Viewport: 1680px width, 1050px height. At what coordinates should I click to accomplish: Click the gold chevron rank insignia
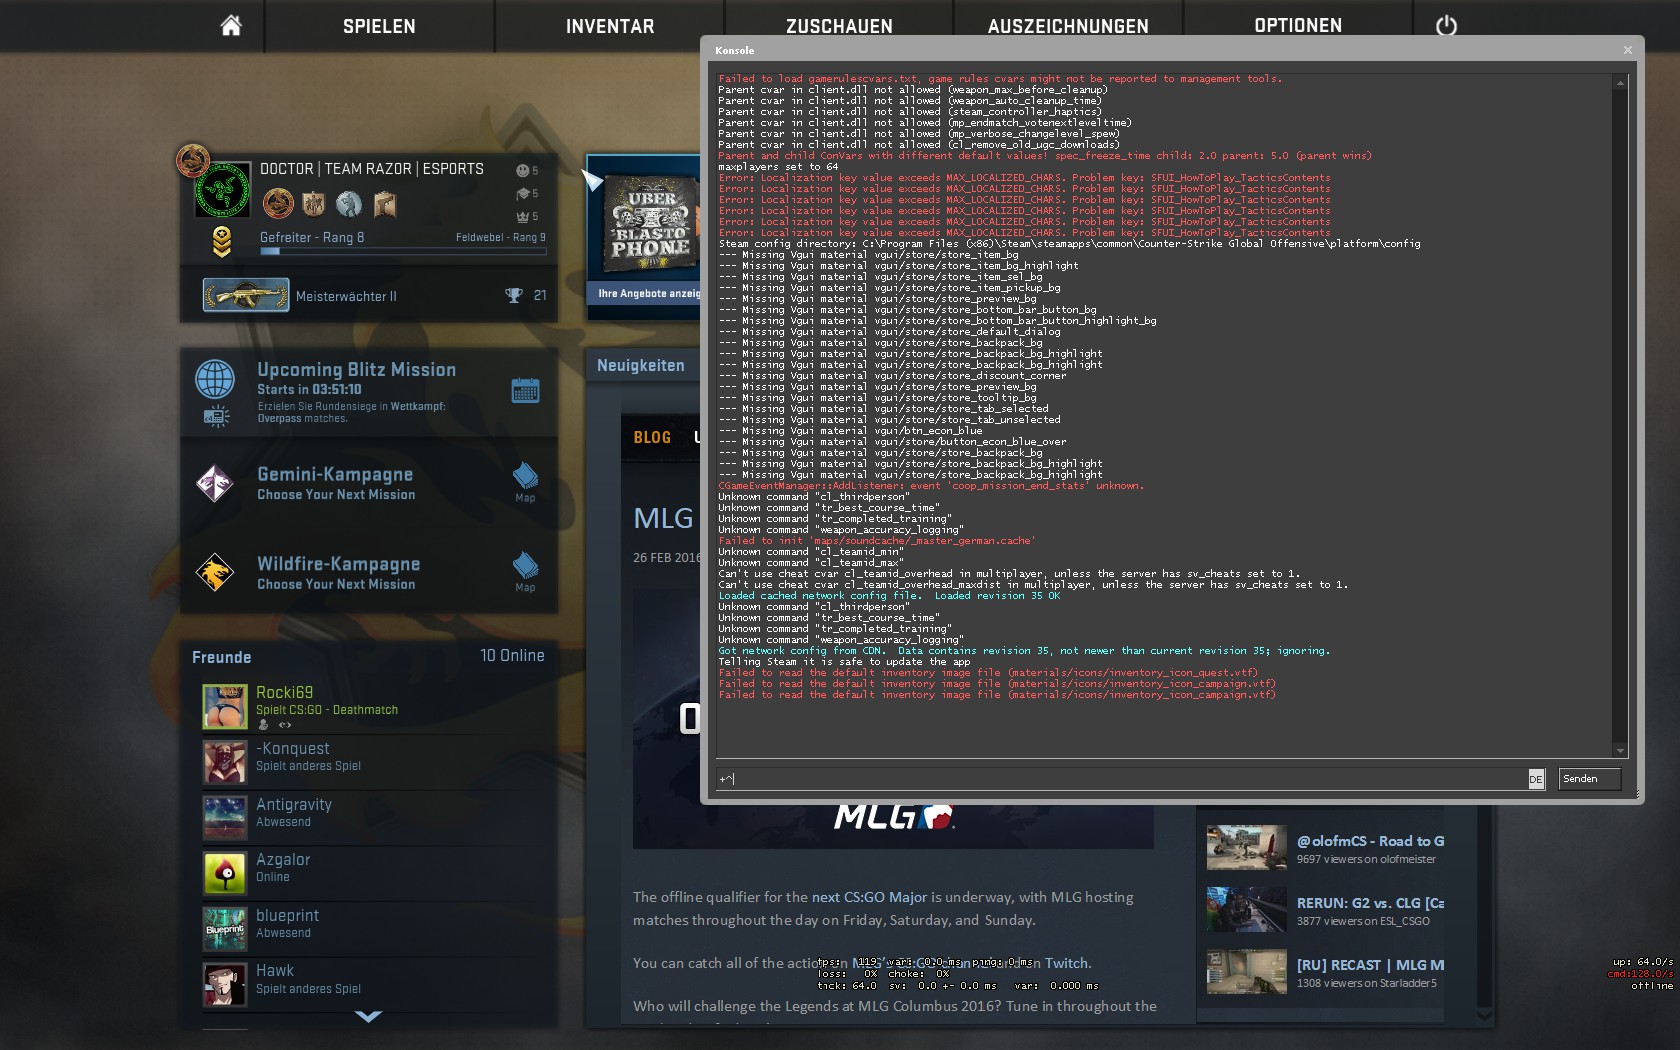click(222, 241)
